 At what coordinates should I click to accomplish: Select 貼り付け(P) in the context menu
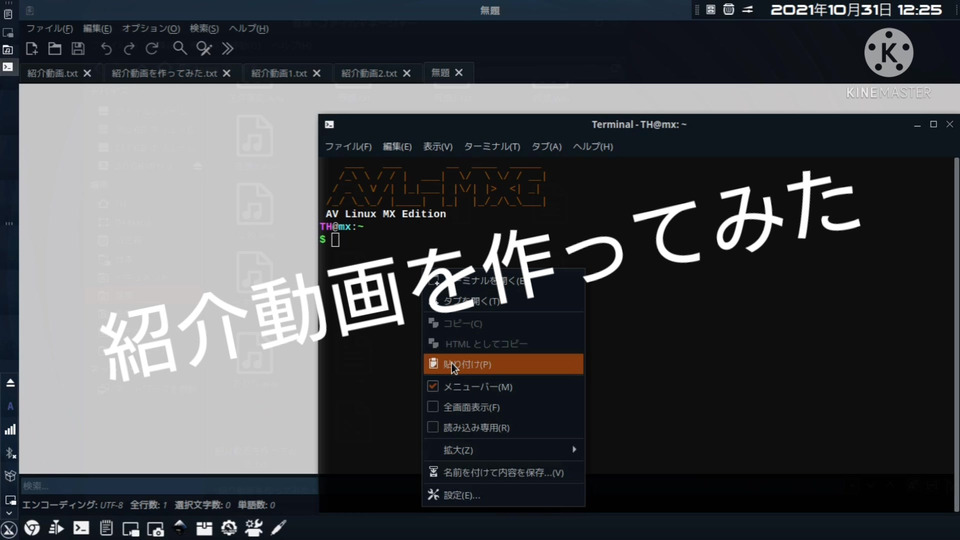tap(503, 364)
